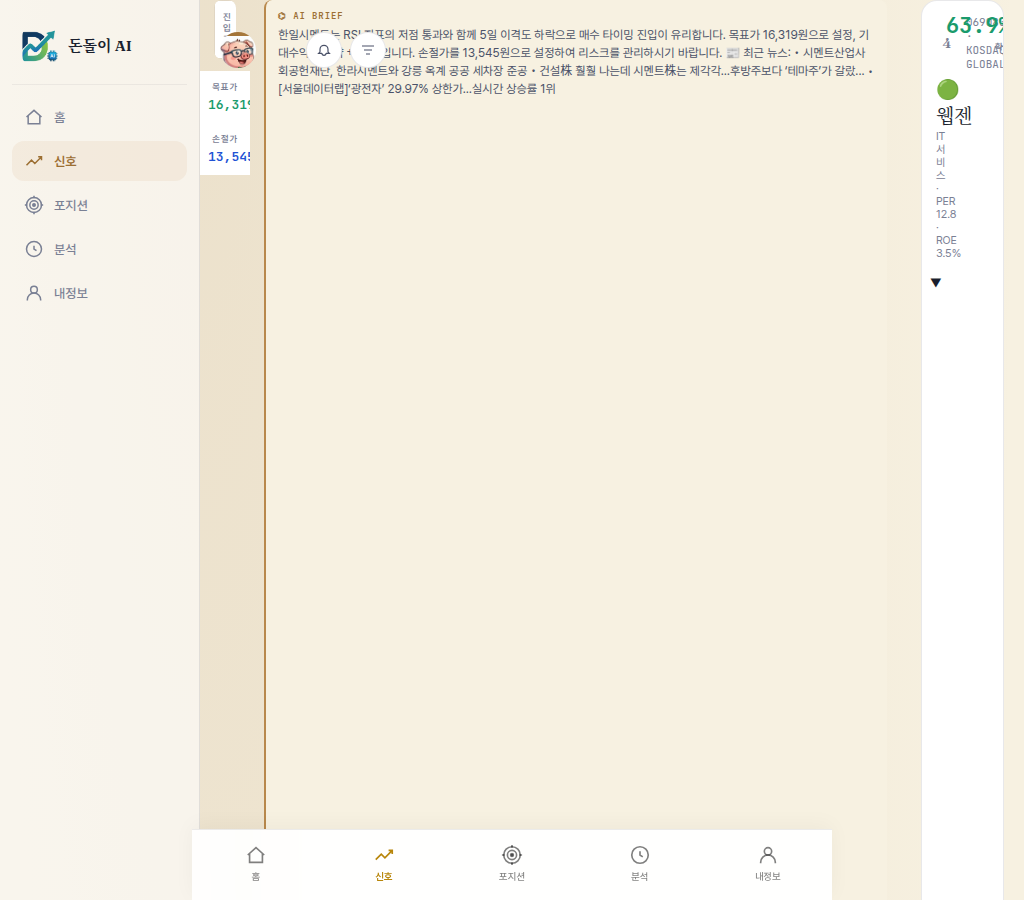Click the 손절가 value 13,54
The image size is (1024, 900).
[x=229, y=157]
